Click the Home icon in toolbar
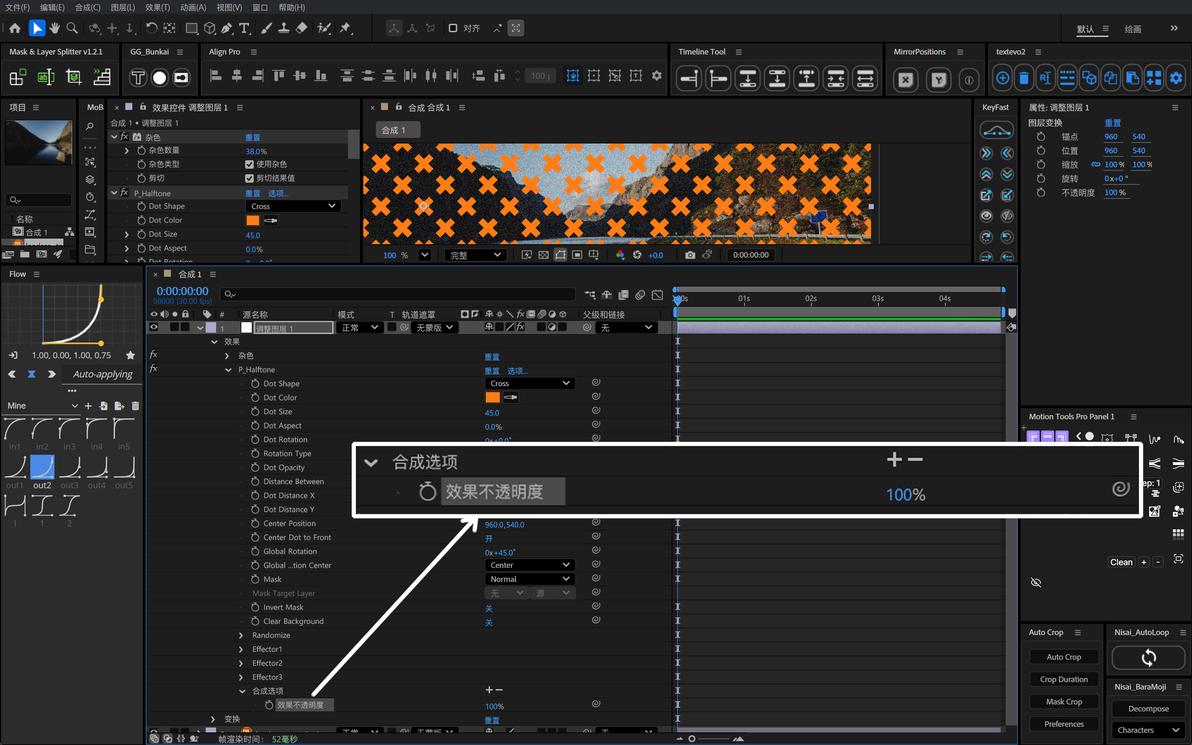The height and width of the screenshot is (745, 1192). click(15, 28)
